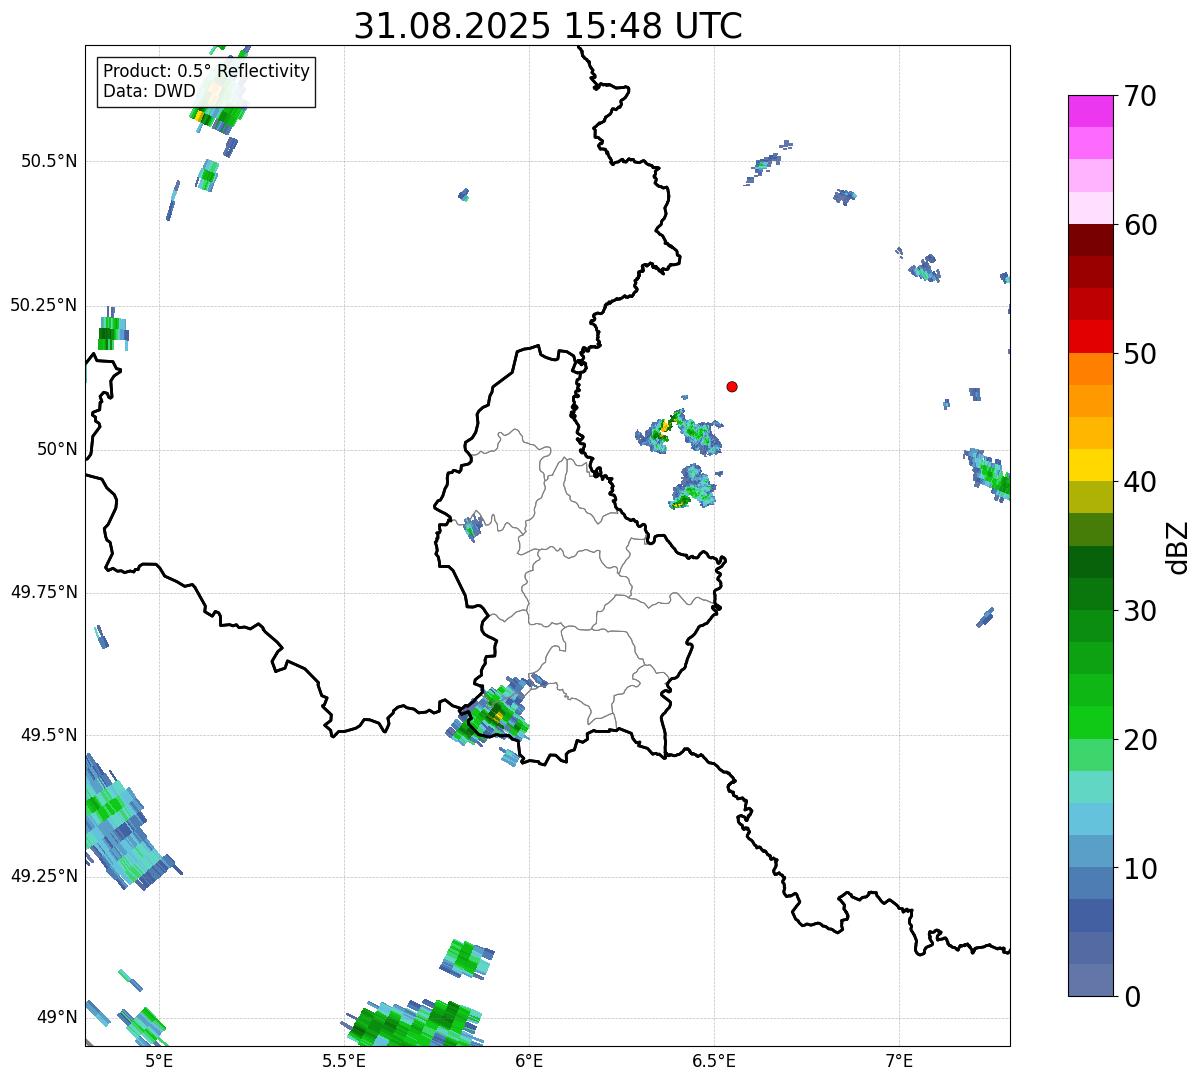Click the "Product: 0.5° Reflectivity" legend text
Screen dimensions: 1202x1081
206,72
